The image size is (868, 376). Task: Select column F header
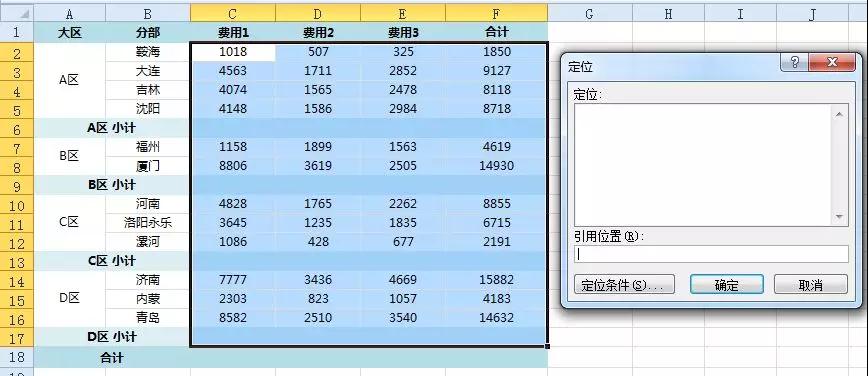(x=497, y=13)
